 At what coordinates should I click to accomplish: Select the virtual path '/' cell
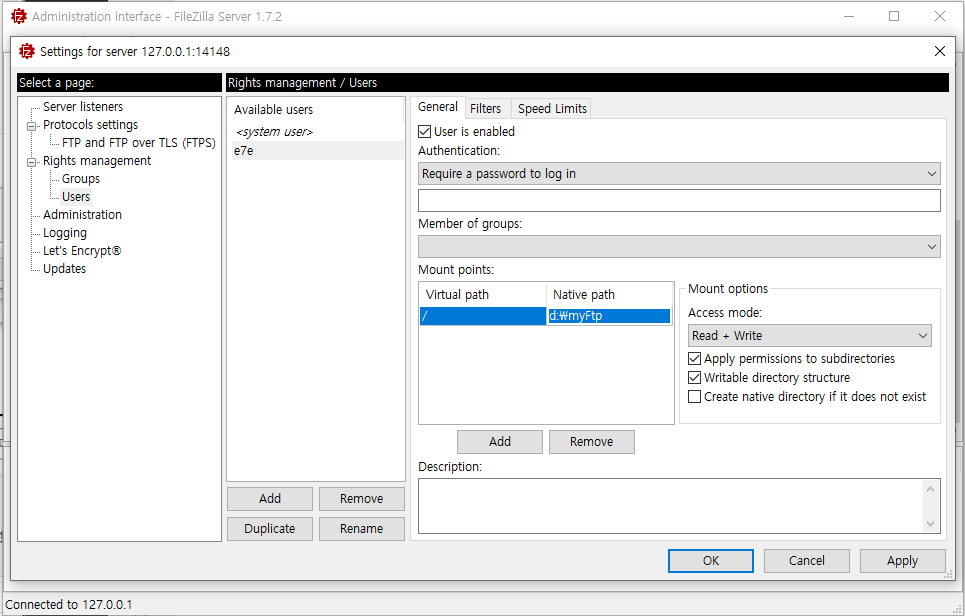click(x=482, y=316)
